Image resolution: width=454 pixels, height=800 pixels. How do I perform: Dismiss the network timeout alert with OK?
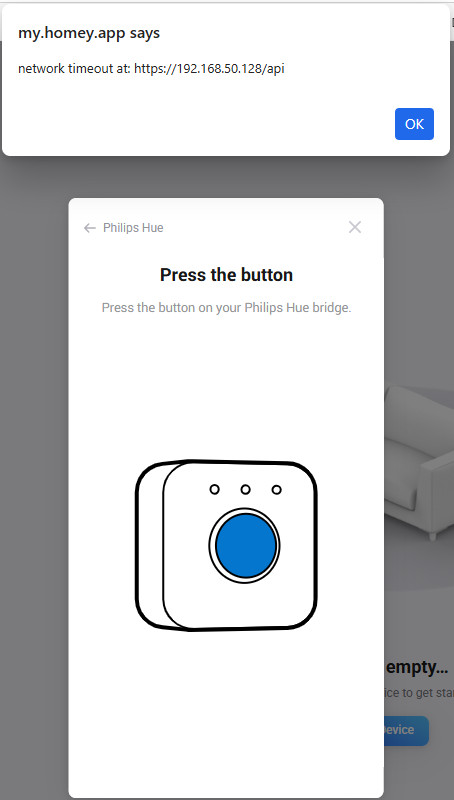click(414, 124)
